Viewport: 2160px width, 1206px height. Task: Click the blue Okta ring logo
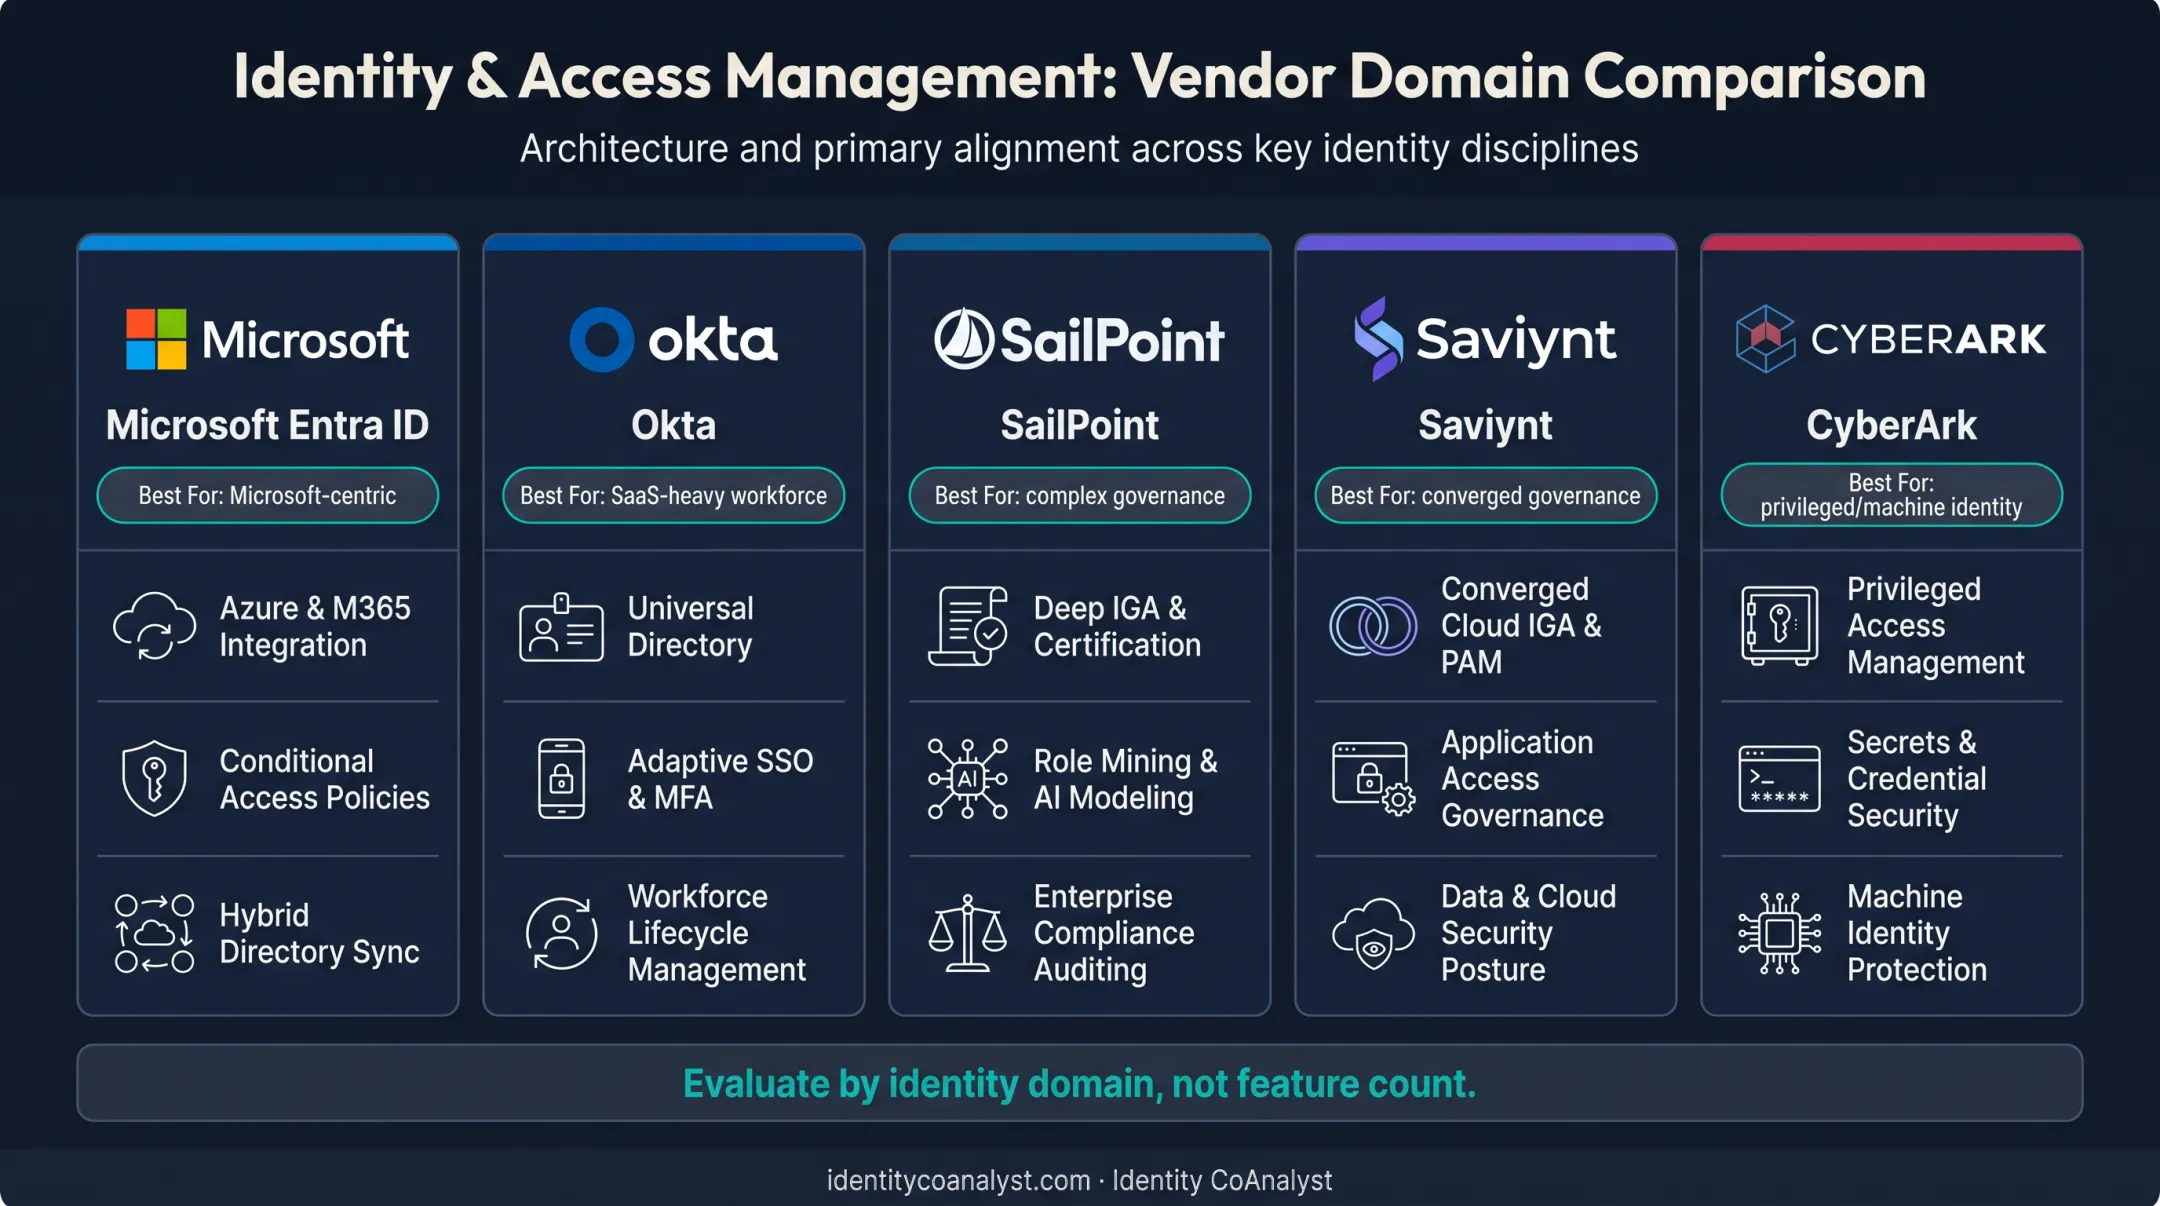602,340
